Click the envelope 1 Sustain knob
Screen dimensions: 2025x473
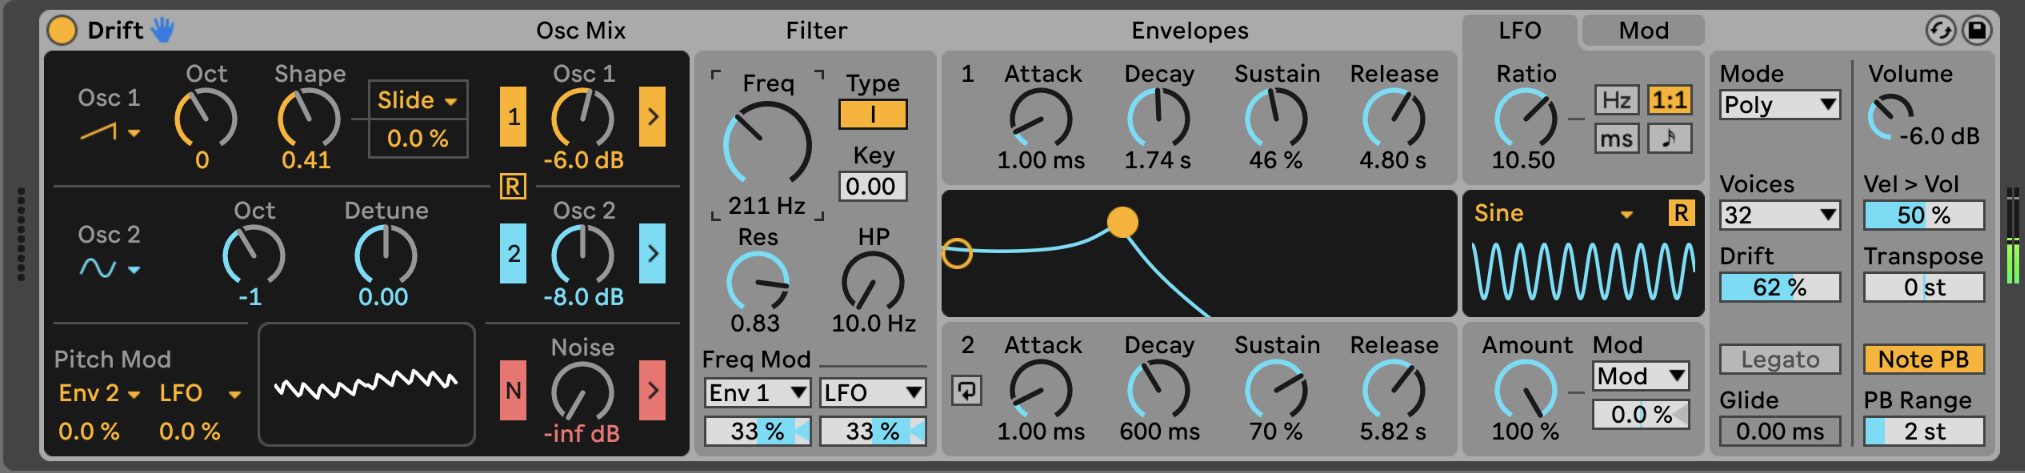(x=1276, y=119)
